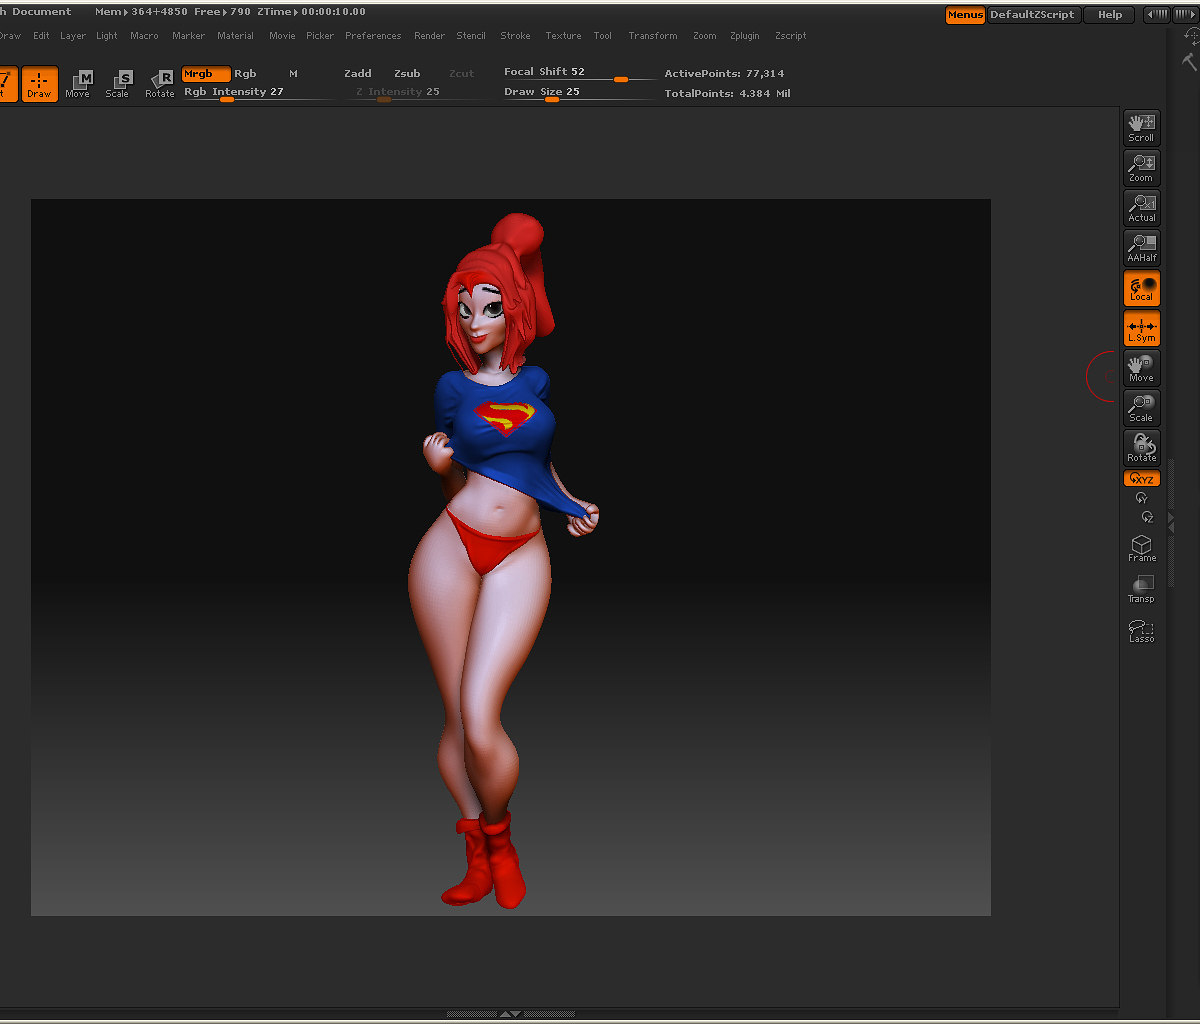Open the Texture menu
1200x1024 pixels.
(563, 36)
